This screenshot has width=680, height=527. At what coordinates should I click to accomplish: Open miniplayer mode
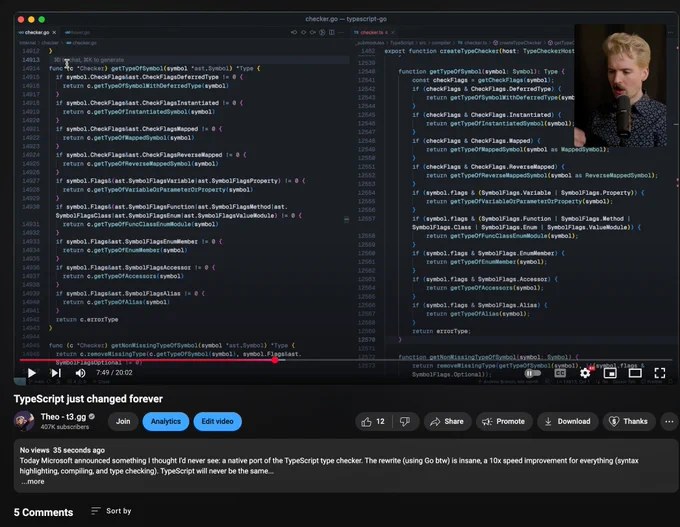coord(610,373)
